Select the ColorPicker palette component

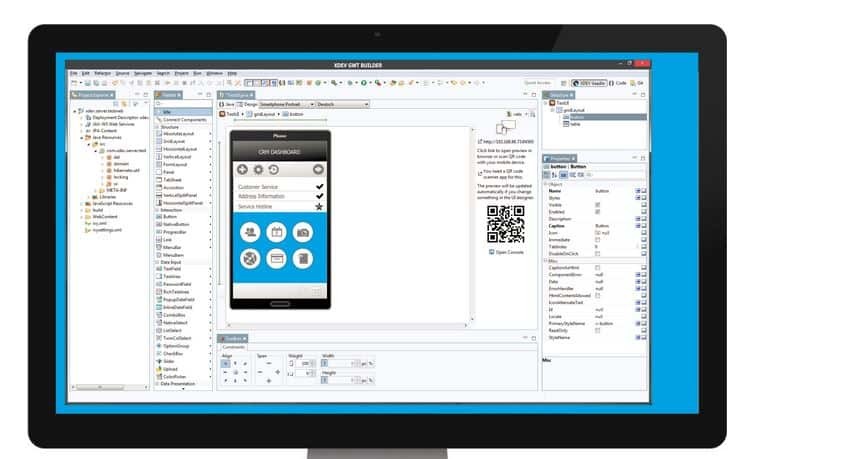click(178, 376)
